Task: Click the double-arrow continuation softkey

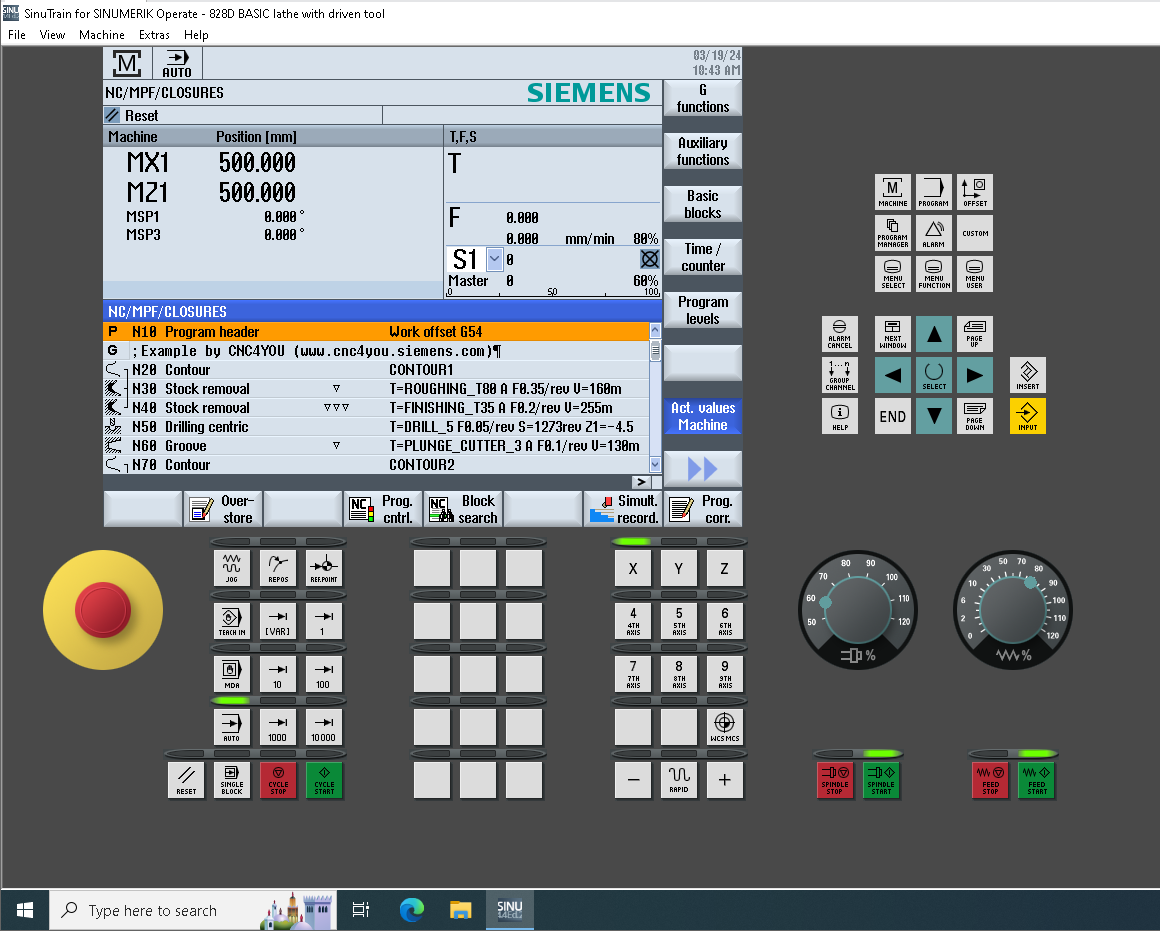Action: tap(703, 468)
